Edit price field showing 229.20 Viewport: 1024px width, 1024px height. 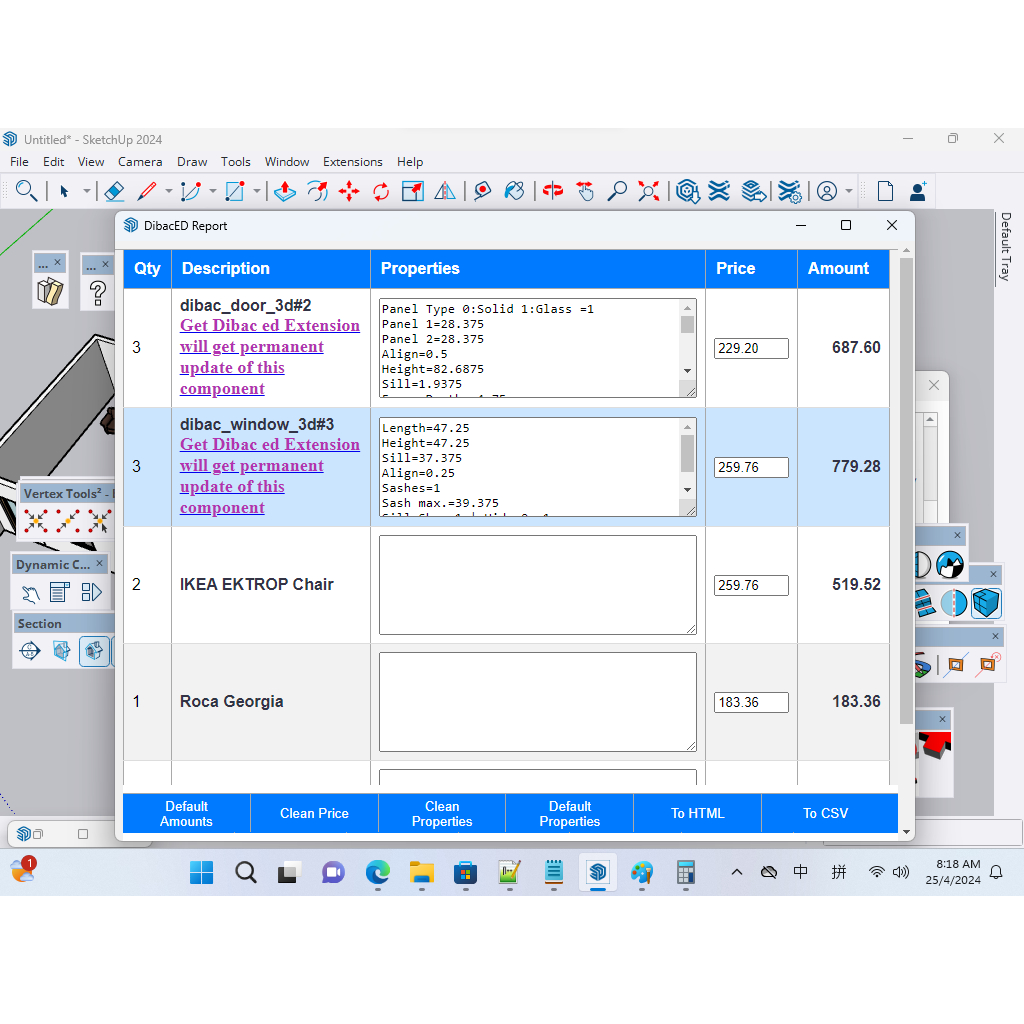(x=751, y=348)
